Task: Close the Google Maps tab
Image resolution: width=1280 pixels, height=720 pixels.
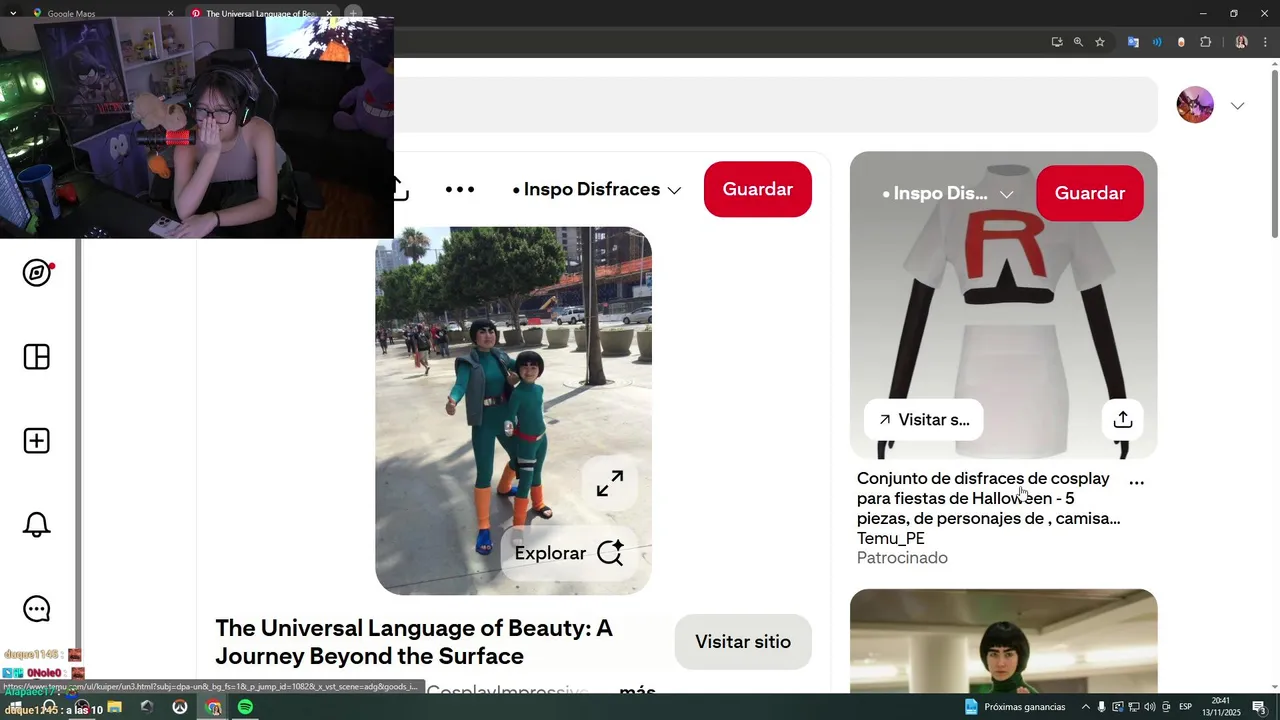Action: pyautogui.click(x=170, y=14)
